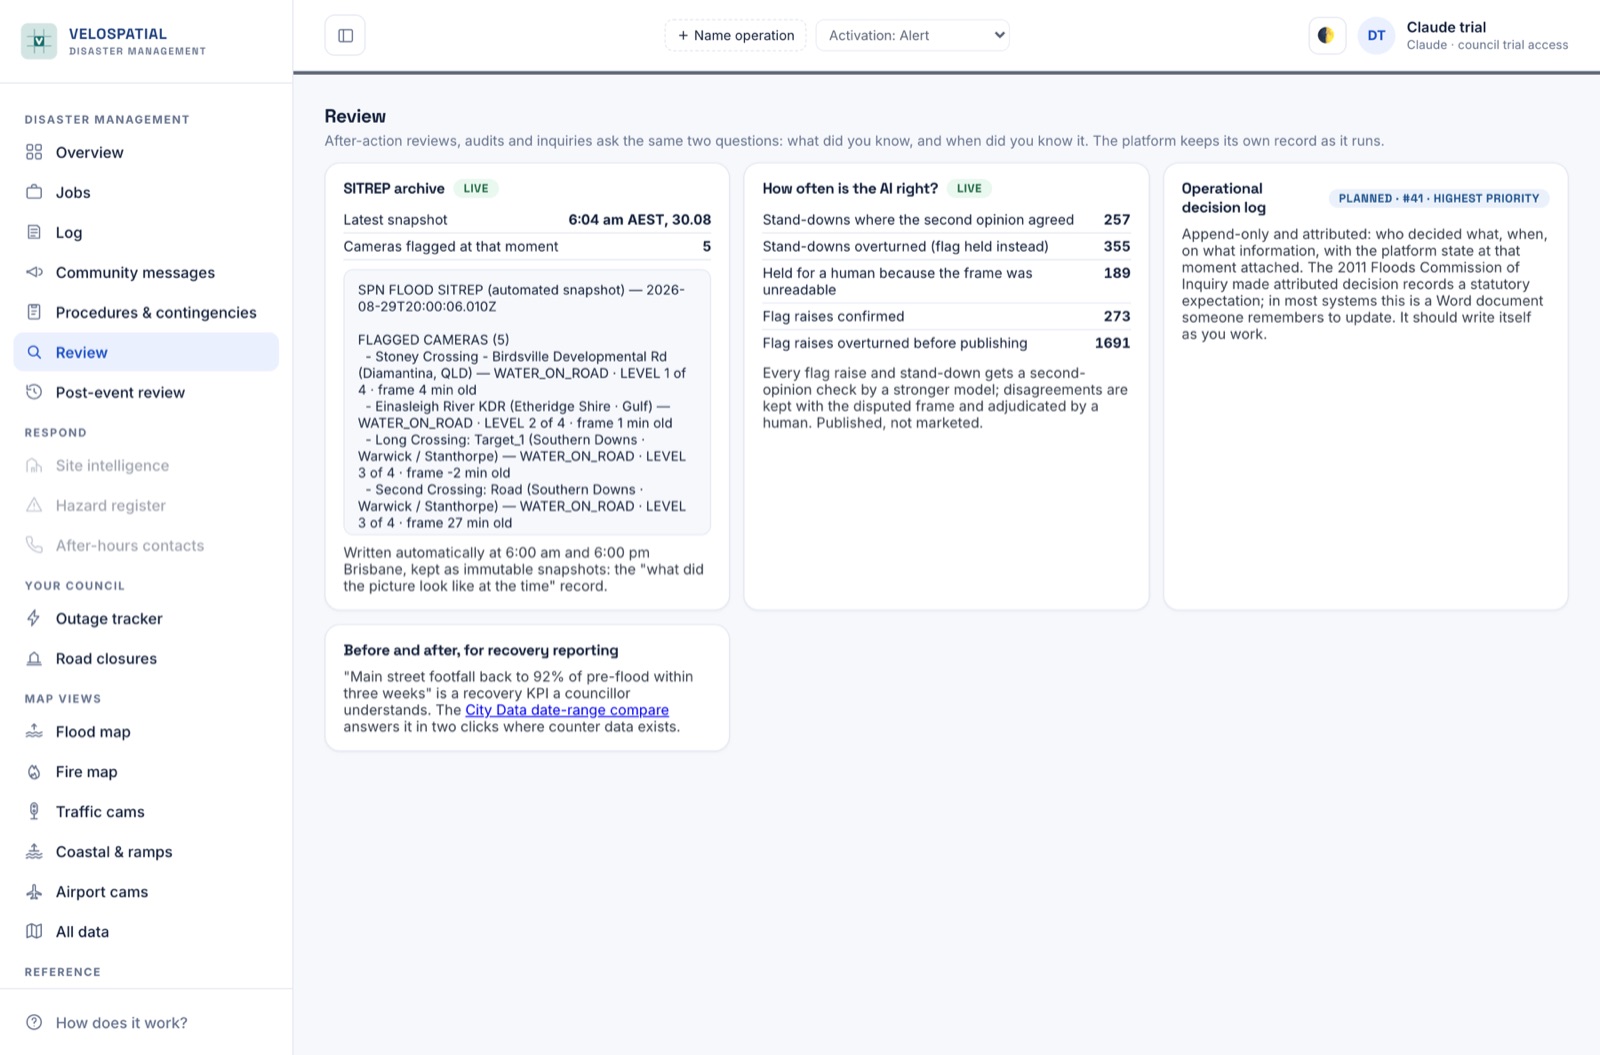This screenshot has width=1600, height=1055.
Task: Click the Coastal & ramps icon
Action: point(34,851)
